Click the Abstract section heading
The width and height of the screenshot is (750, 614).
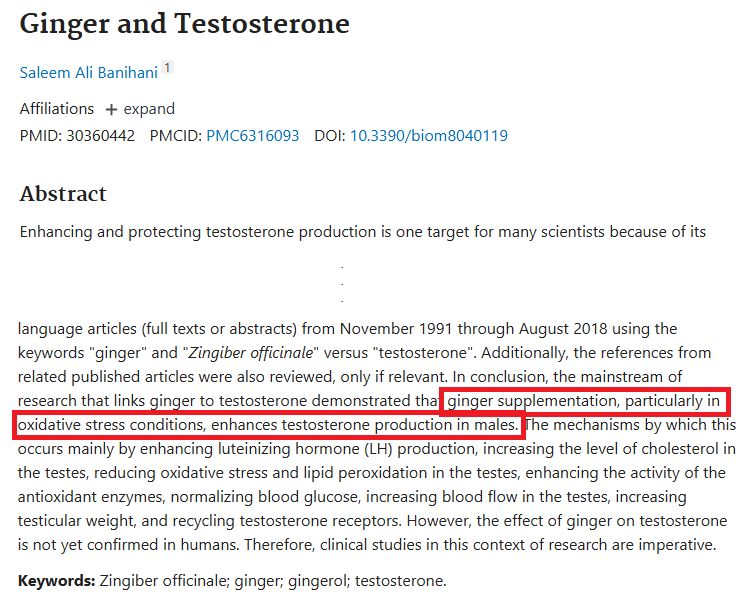pyautogui.click(x=63, y=194)
